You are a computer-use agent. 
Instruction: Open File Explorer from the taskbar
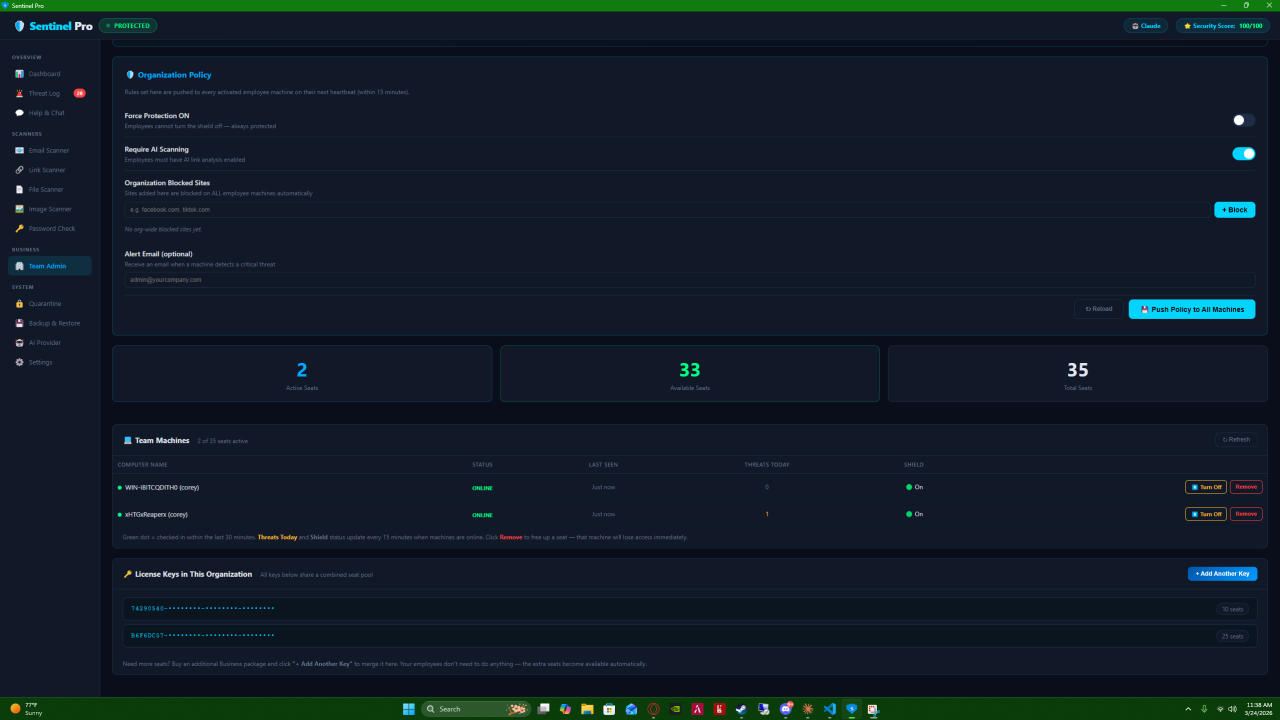[x=587, y=709]
